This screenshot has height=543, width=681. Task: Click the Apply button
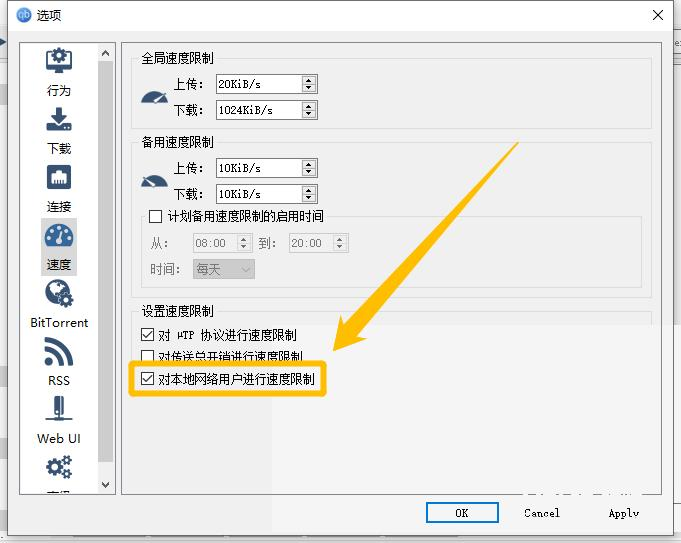pos(624,513)
